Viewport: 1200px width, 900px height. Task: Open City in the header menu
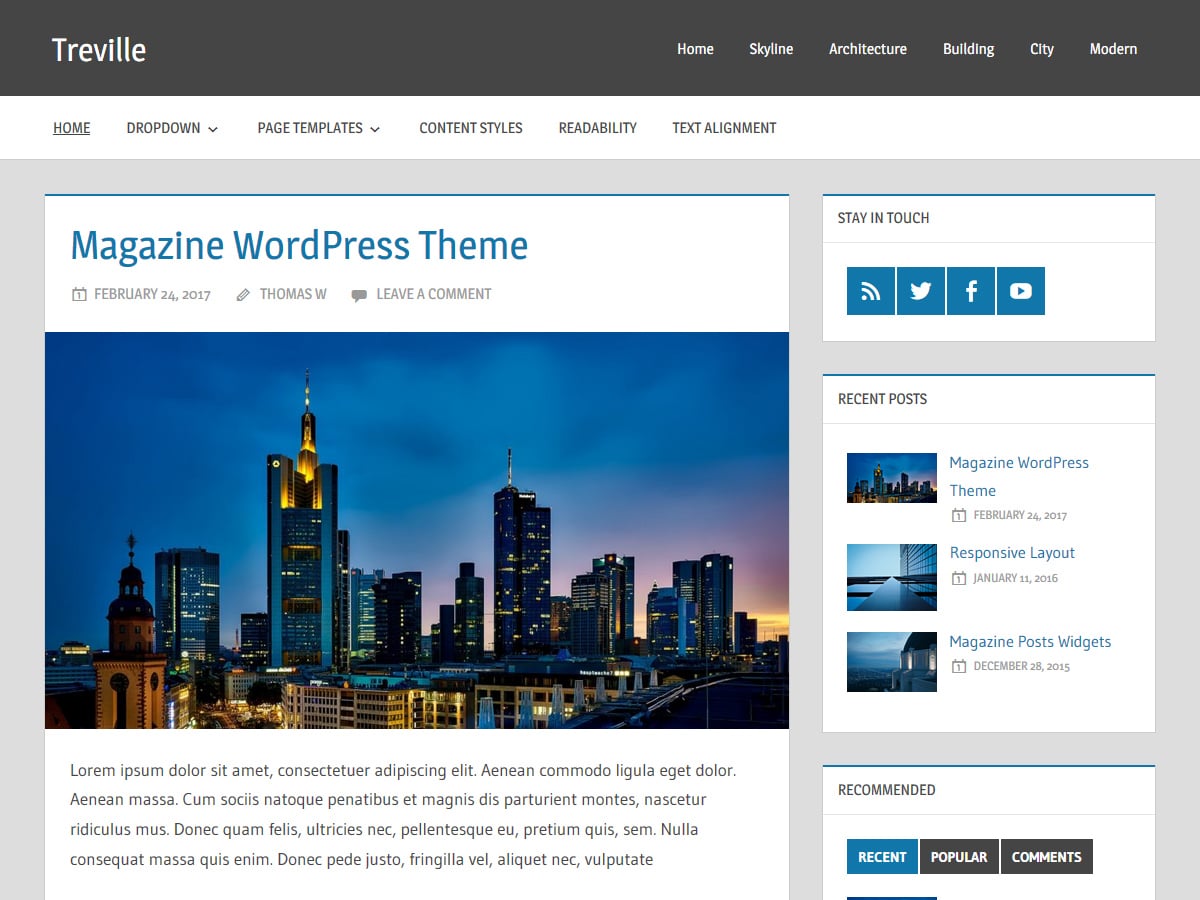1042,48
